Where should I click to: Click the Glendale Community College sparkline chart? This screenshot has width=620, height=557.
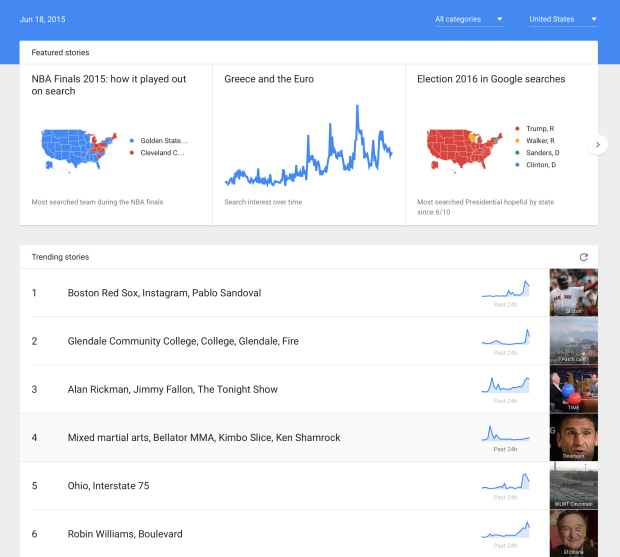(x=505, y=337)
